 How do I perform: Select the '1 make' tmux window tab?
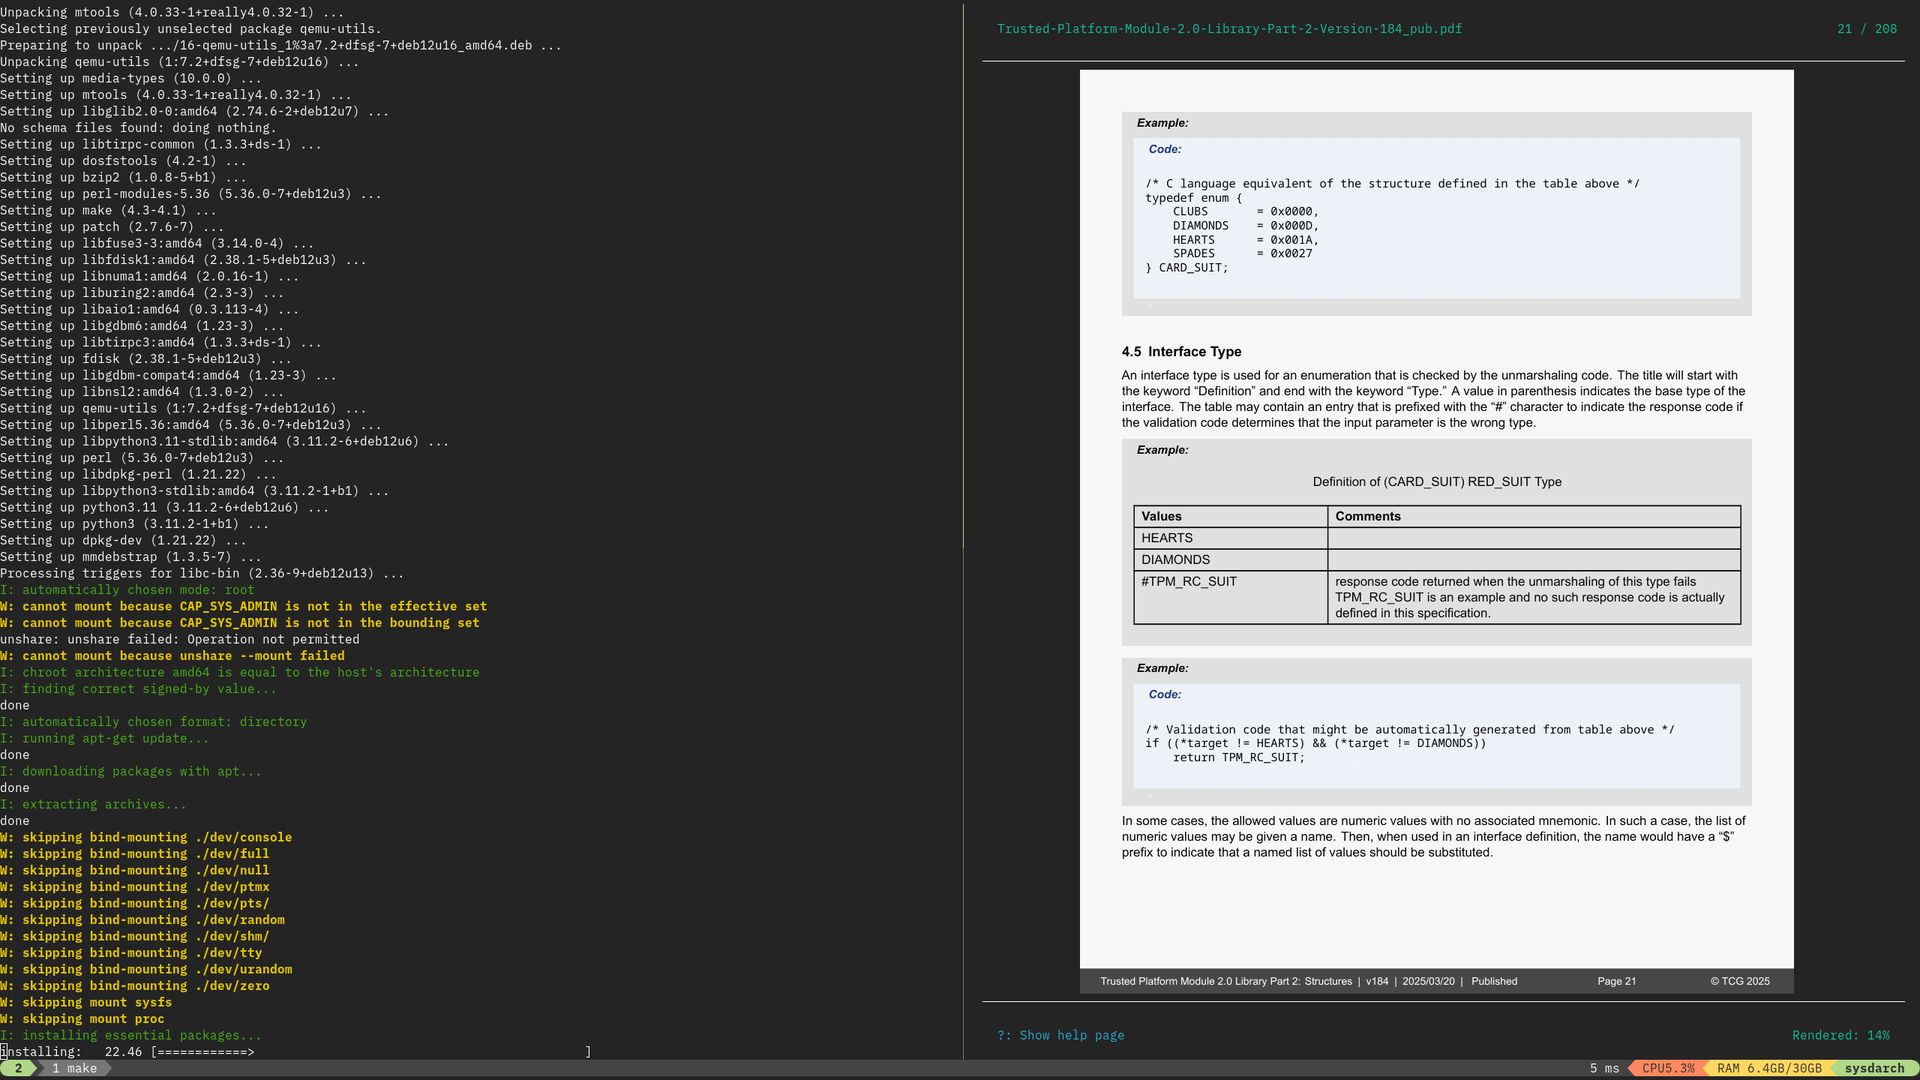pos(74,1068)
